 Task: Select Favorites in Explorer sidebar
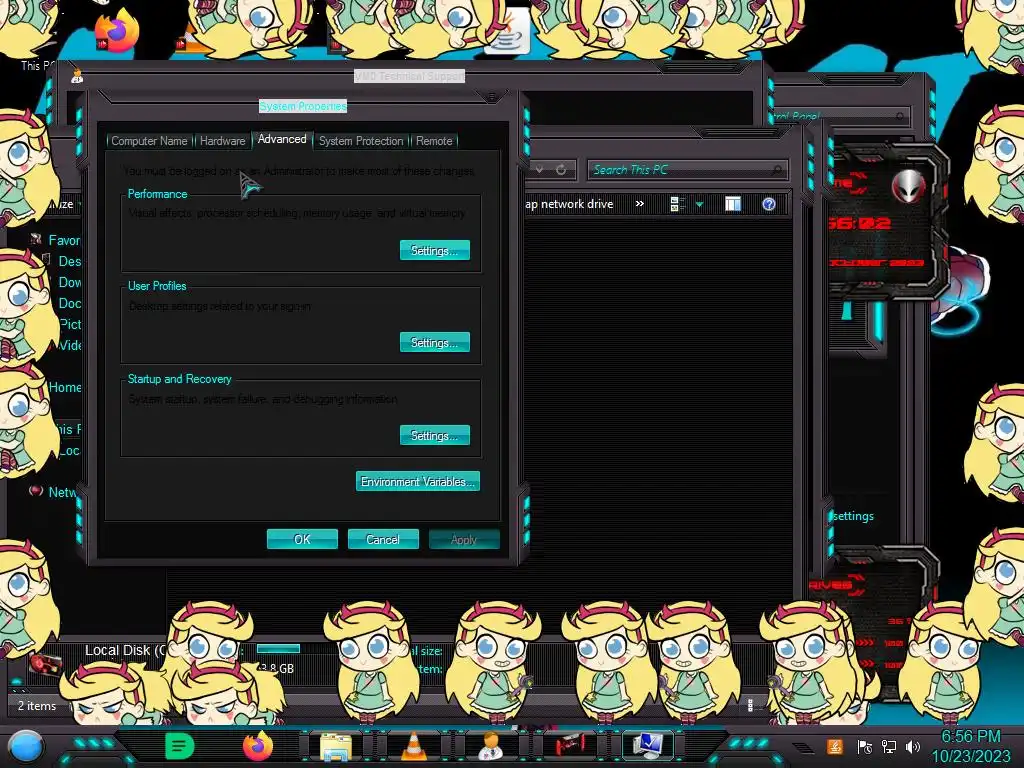(x=65, y=240)
